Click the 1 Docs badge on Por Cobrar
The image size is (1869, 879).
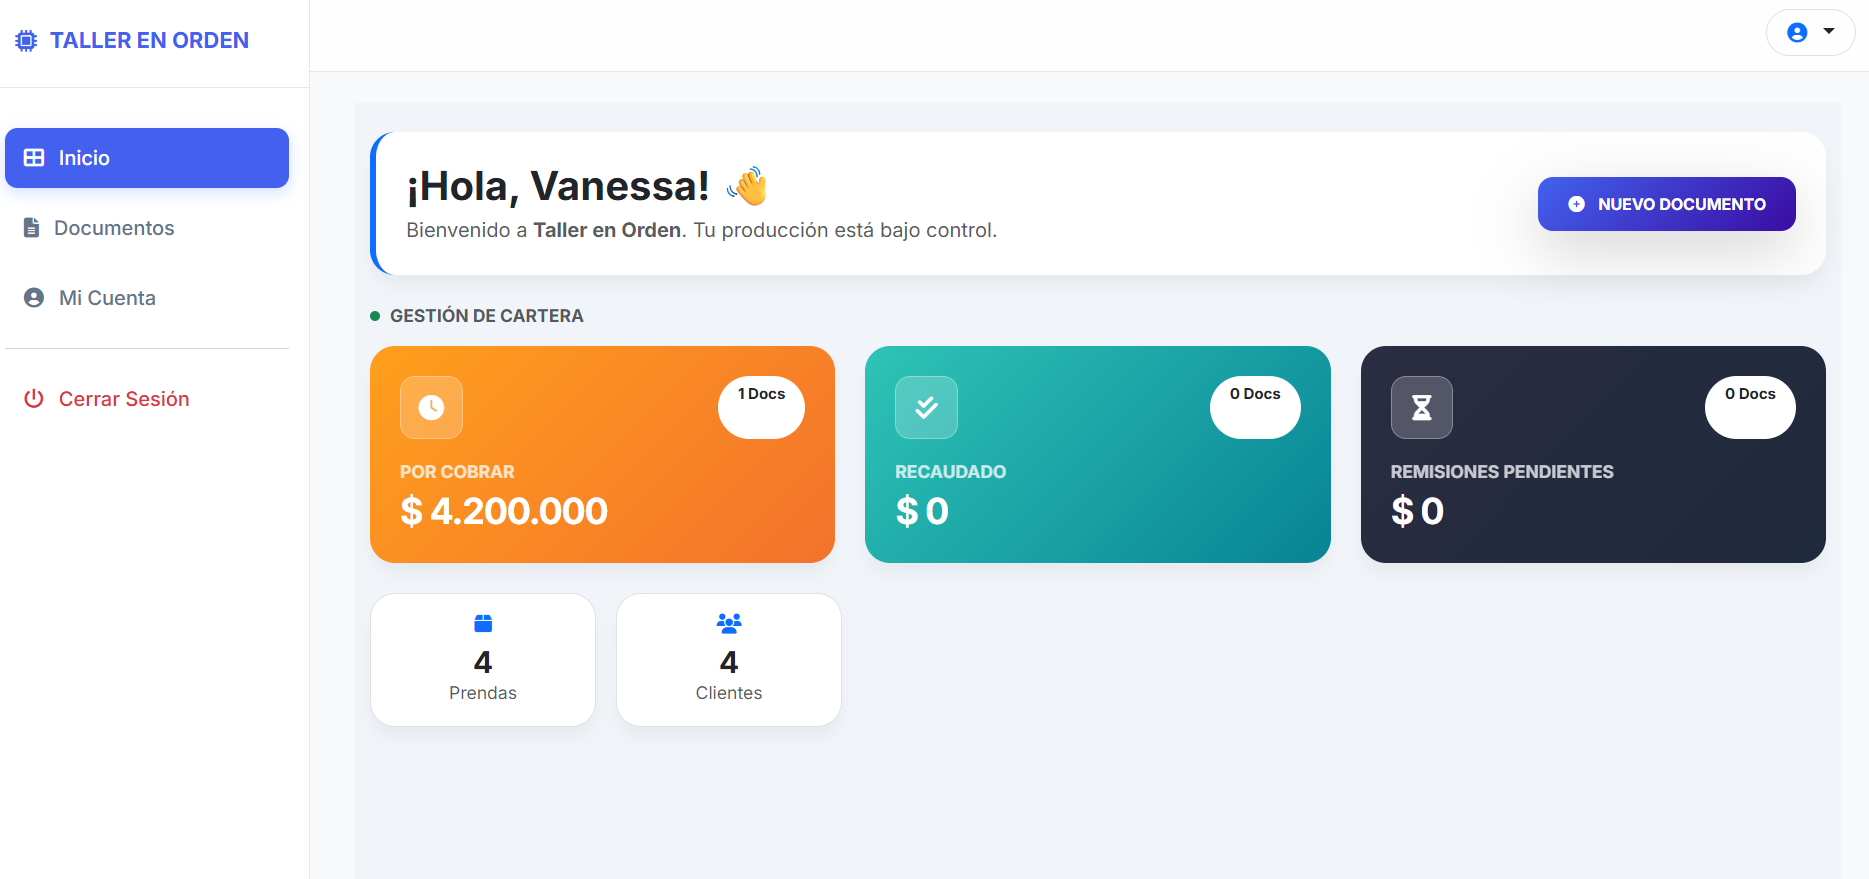coord(761,406)
